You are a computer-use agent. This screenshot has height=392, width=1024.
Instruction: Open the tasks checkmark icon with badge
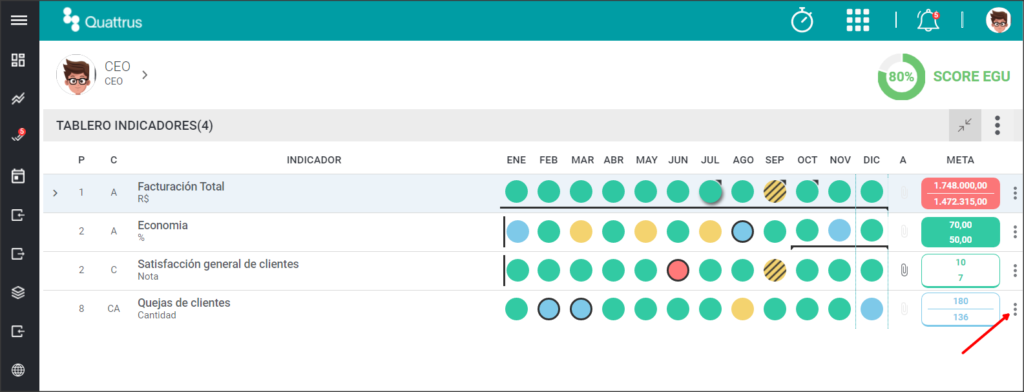(x=19, y=136)
